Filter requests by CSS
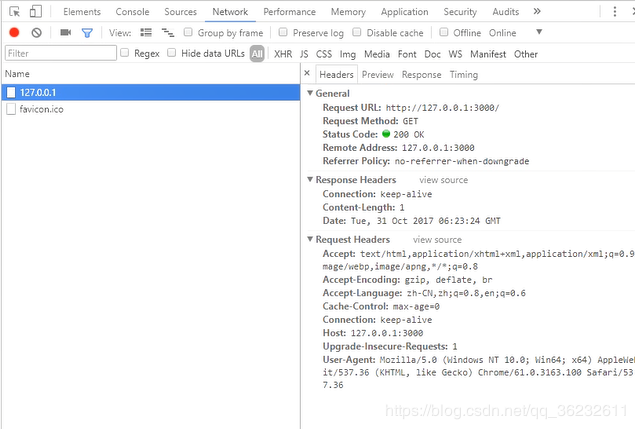Screen dimensions: 635x429 point(324,54)
